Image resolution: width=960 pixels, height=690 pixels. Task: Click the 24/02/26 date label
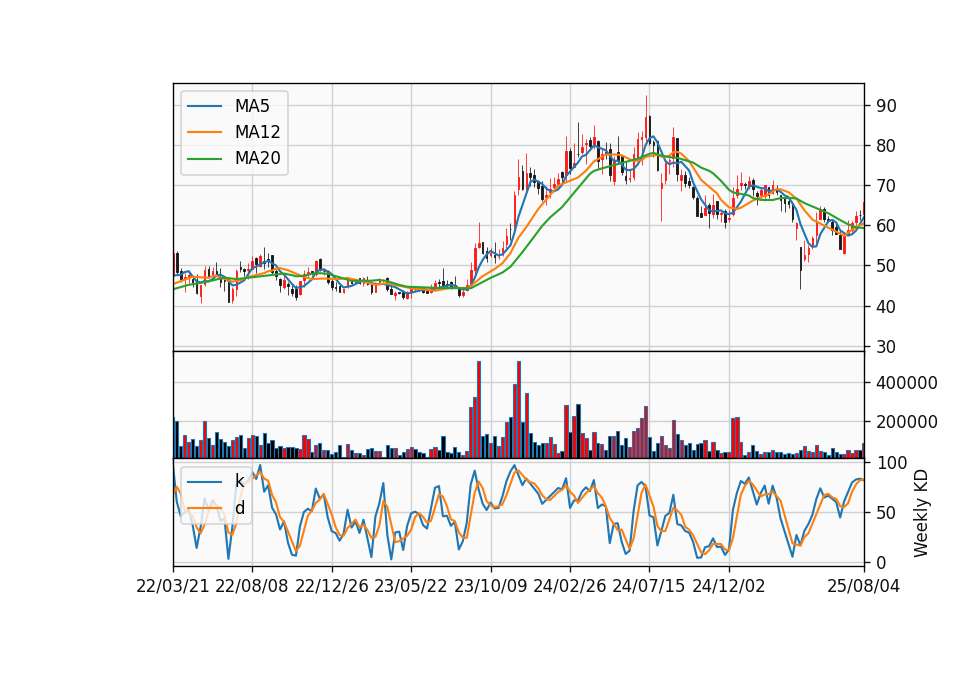point(570,586)
